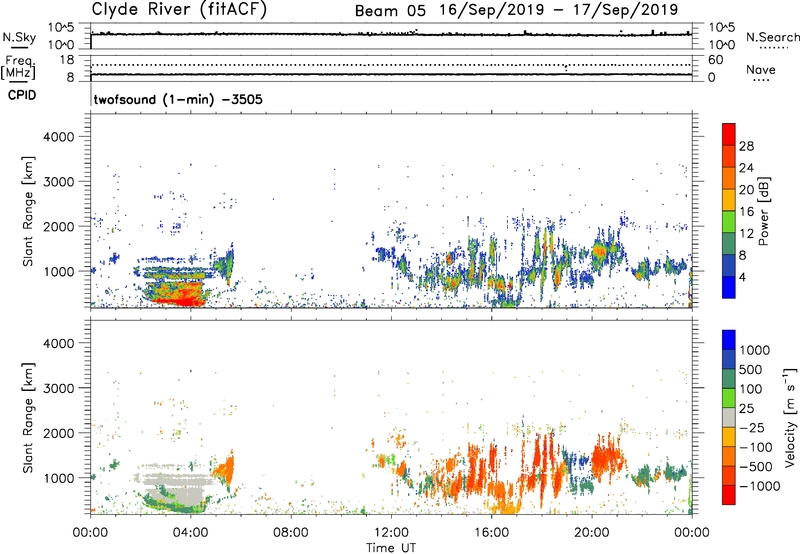Pick the bright blue top segment of velocity colorbar

tap(729, 340)
